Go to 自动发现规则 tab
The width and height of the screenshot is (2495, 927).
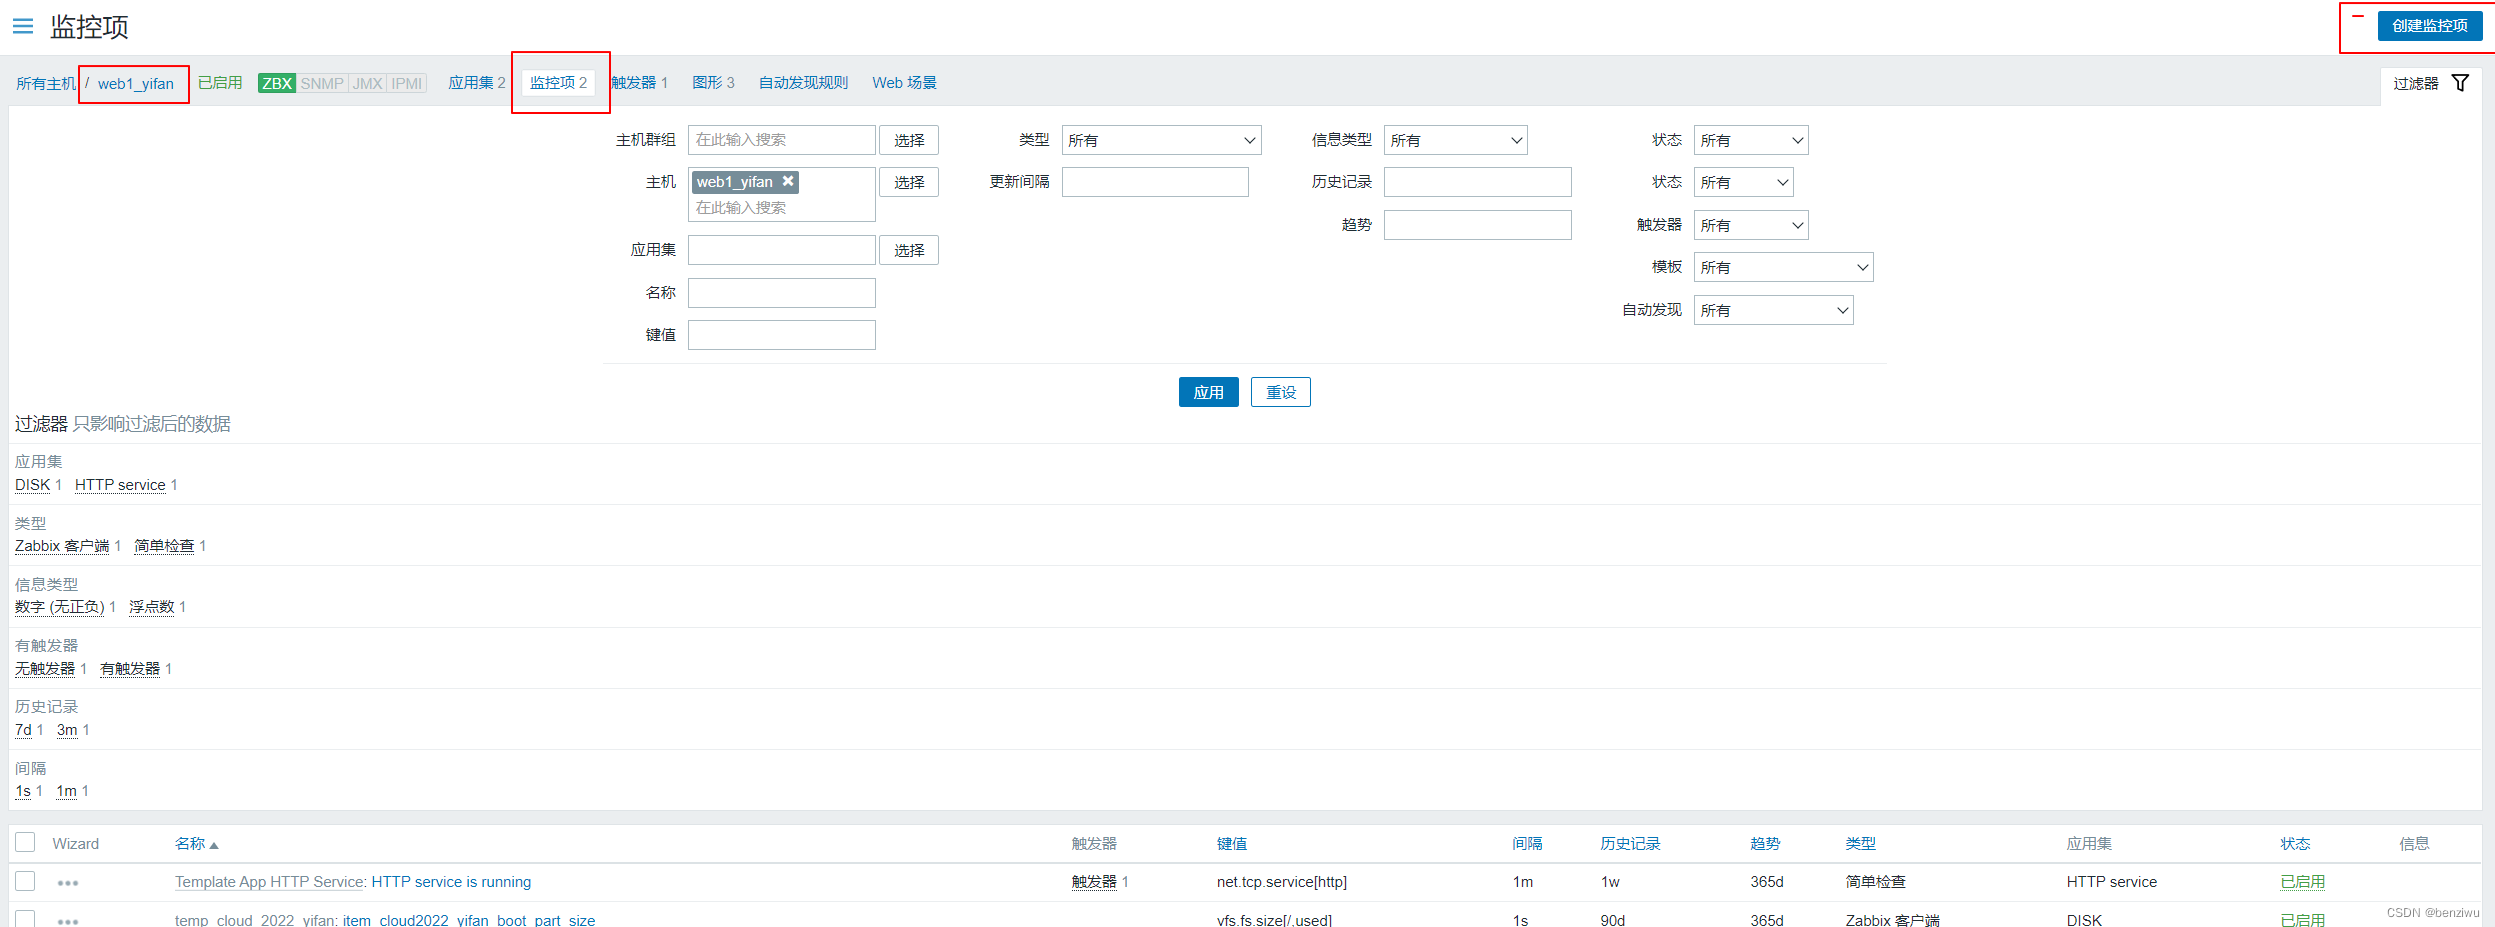(803, 83)
